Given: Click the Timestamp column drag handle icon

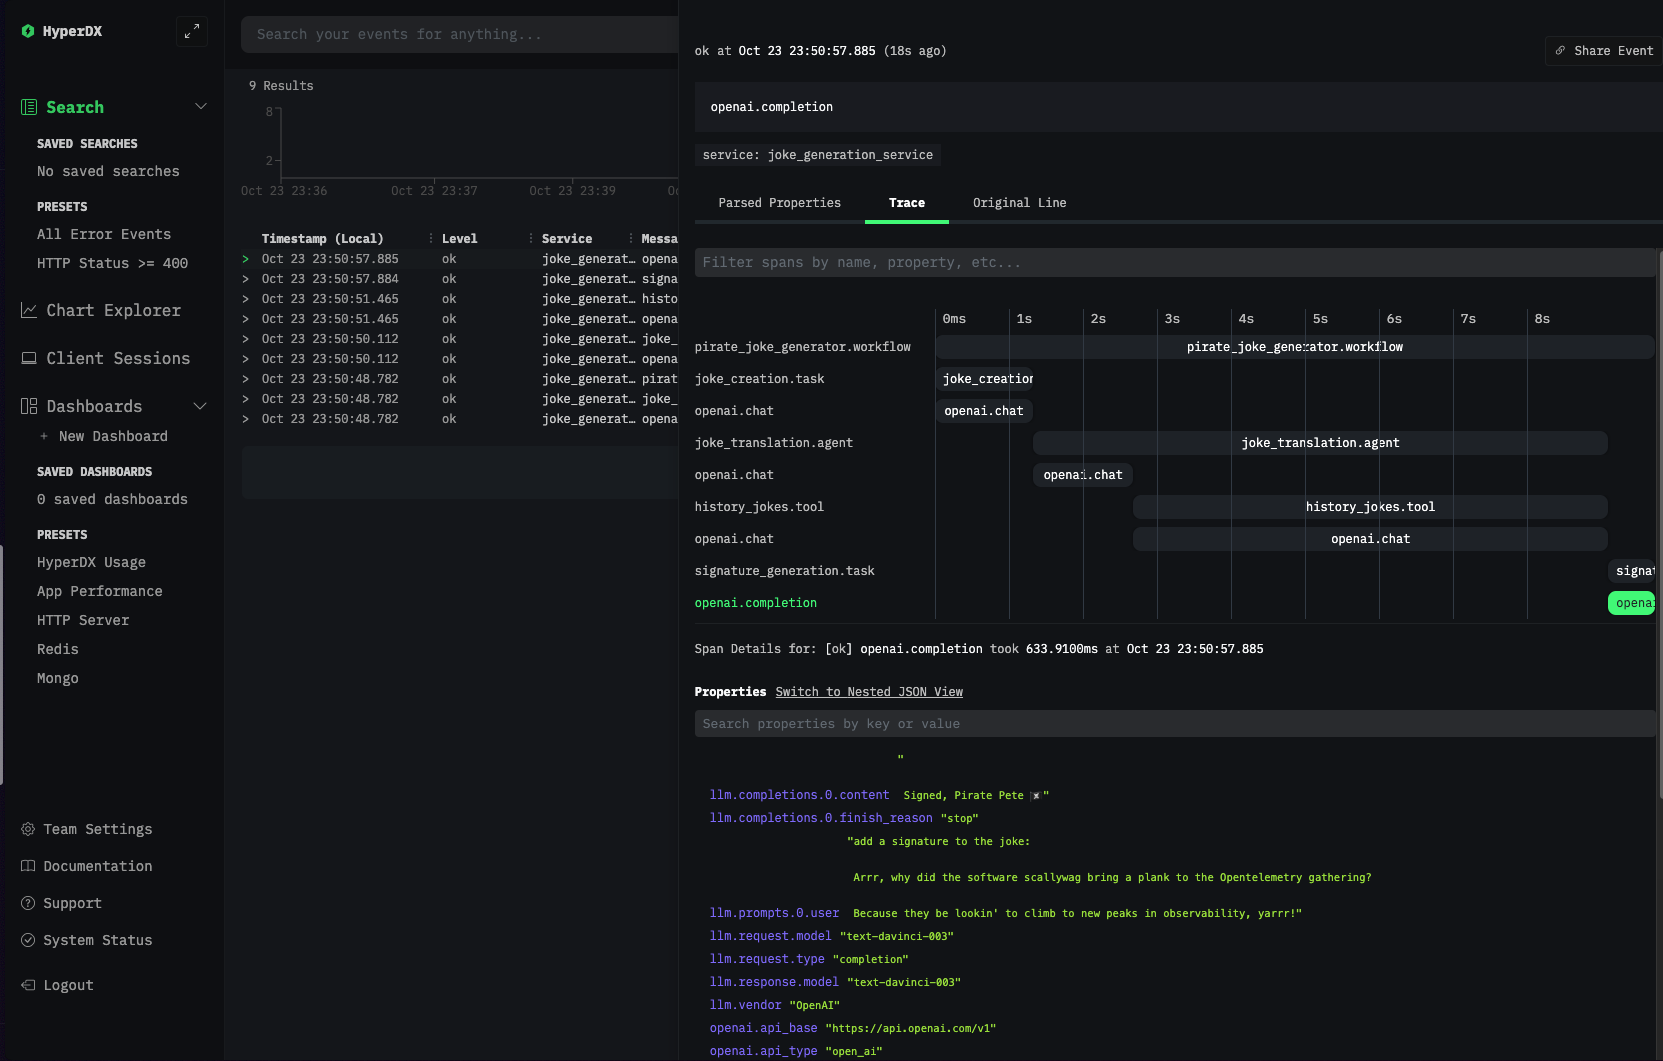Looking at the screenshot, I should [x=431, y=238].
